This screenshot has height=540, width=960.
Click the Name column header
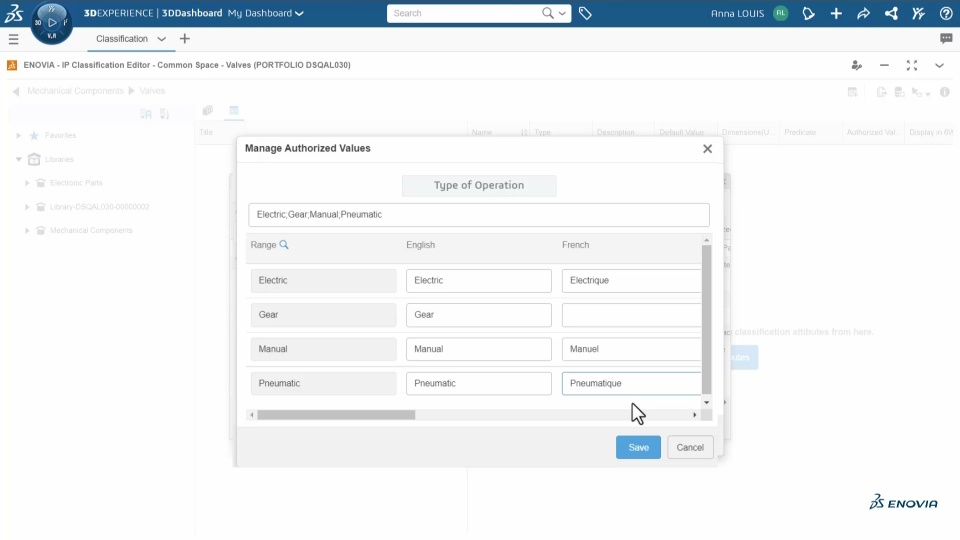pos(482,132)
